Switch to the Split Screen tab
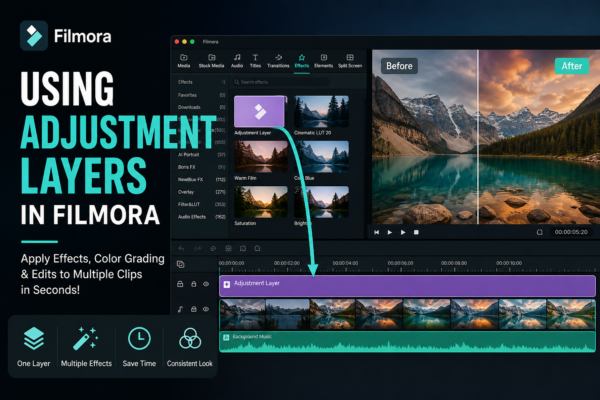The height and width of the screenshot is (400, 600). coord(350,61)
